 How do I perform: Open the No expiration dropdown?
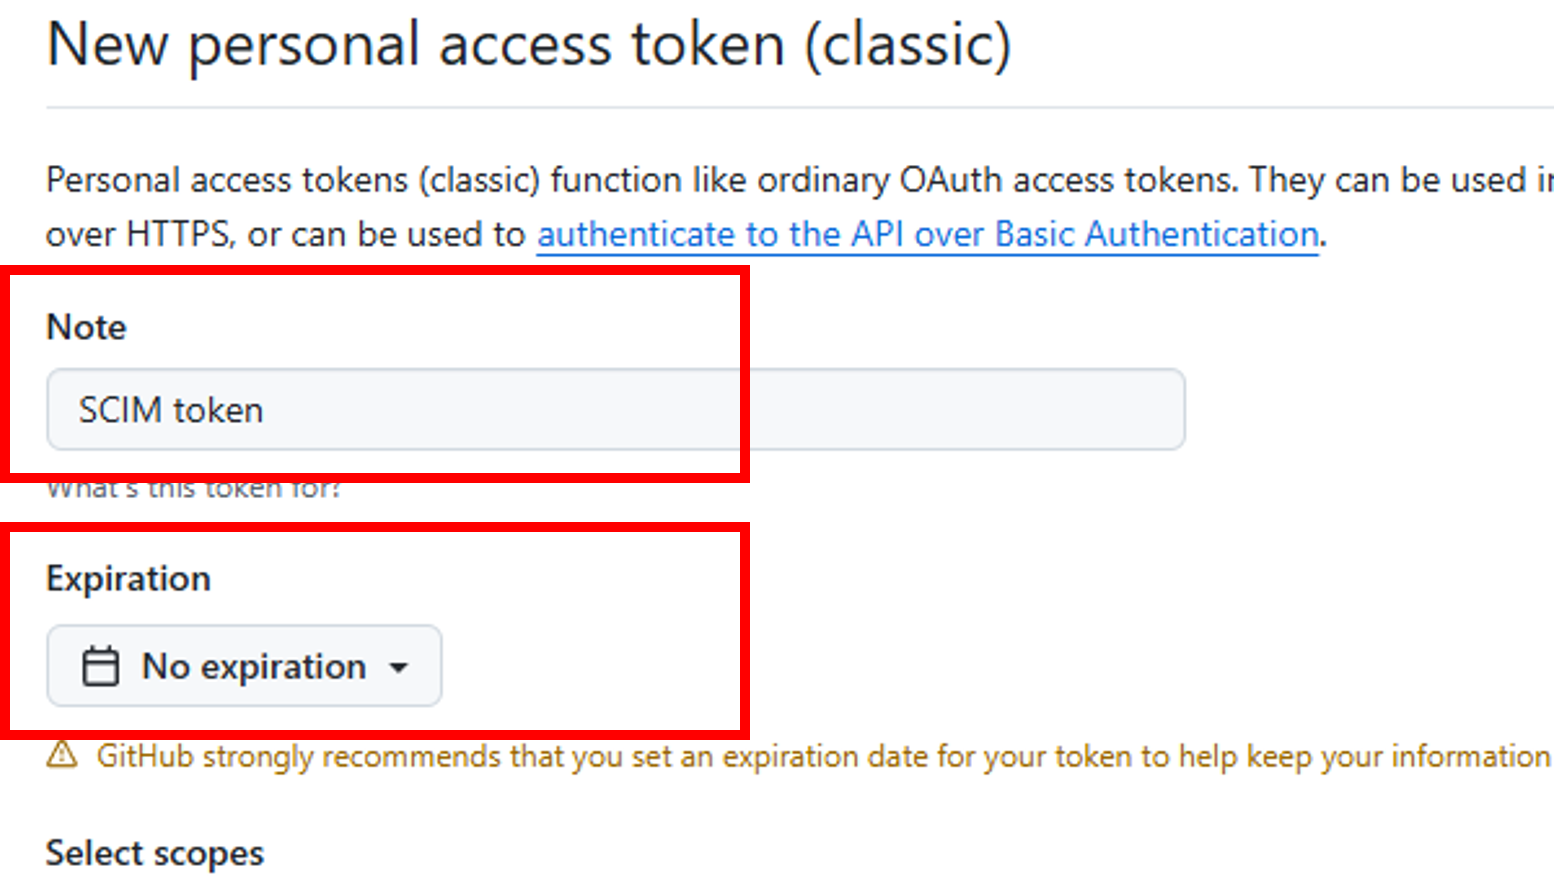(244, 666)
